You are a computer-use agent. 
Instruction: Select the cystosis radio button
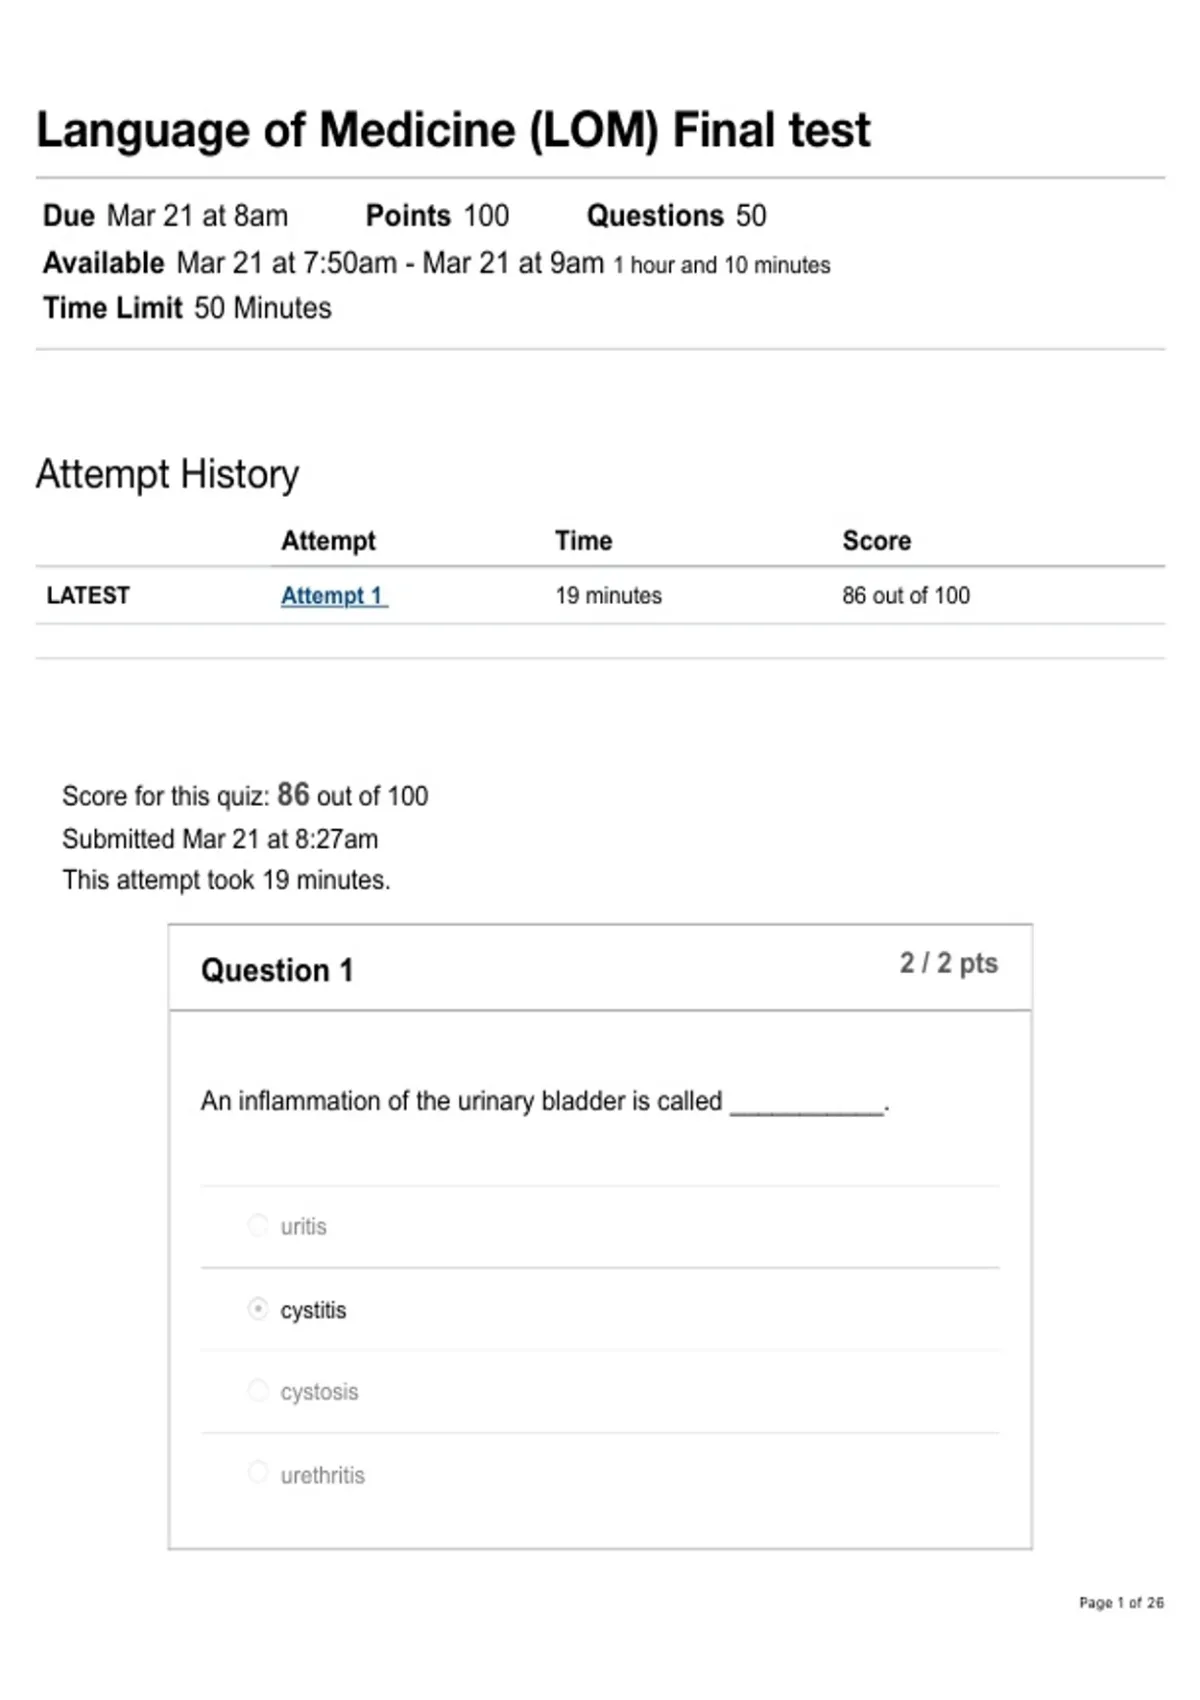(258, 1390)
